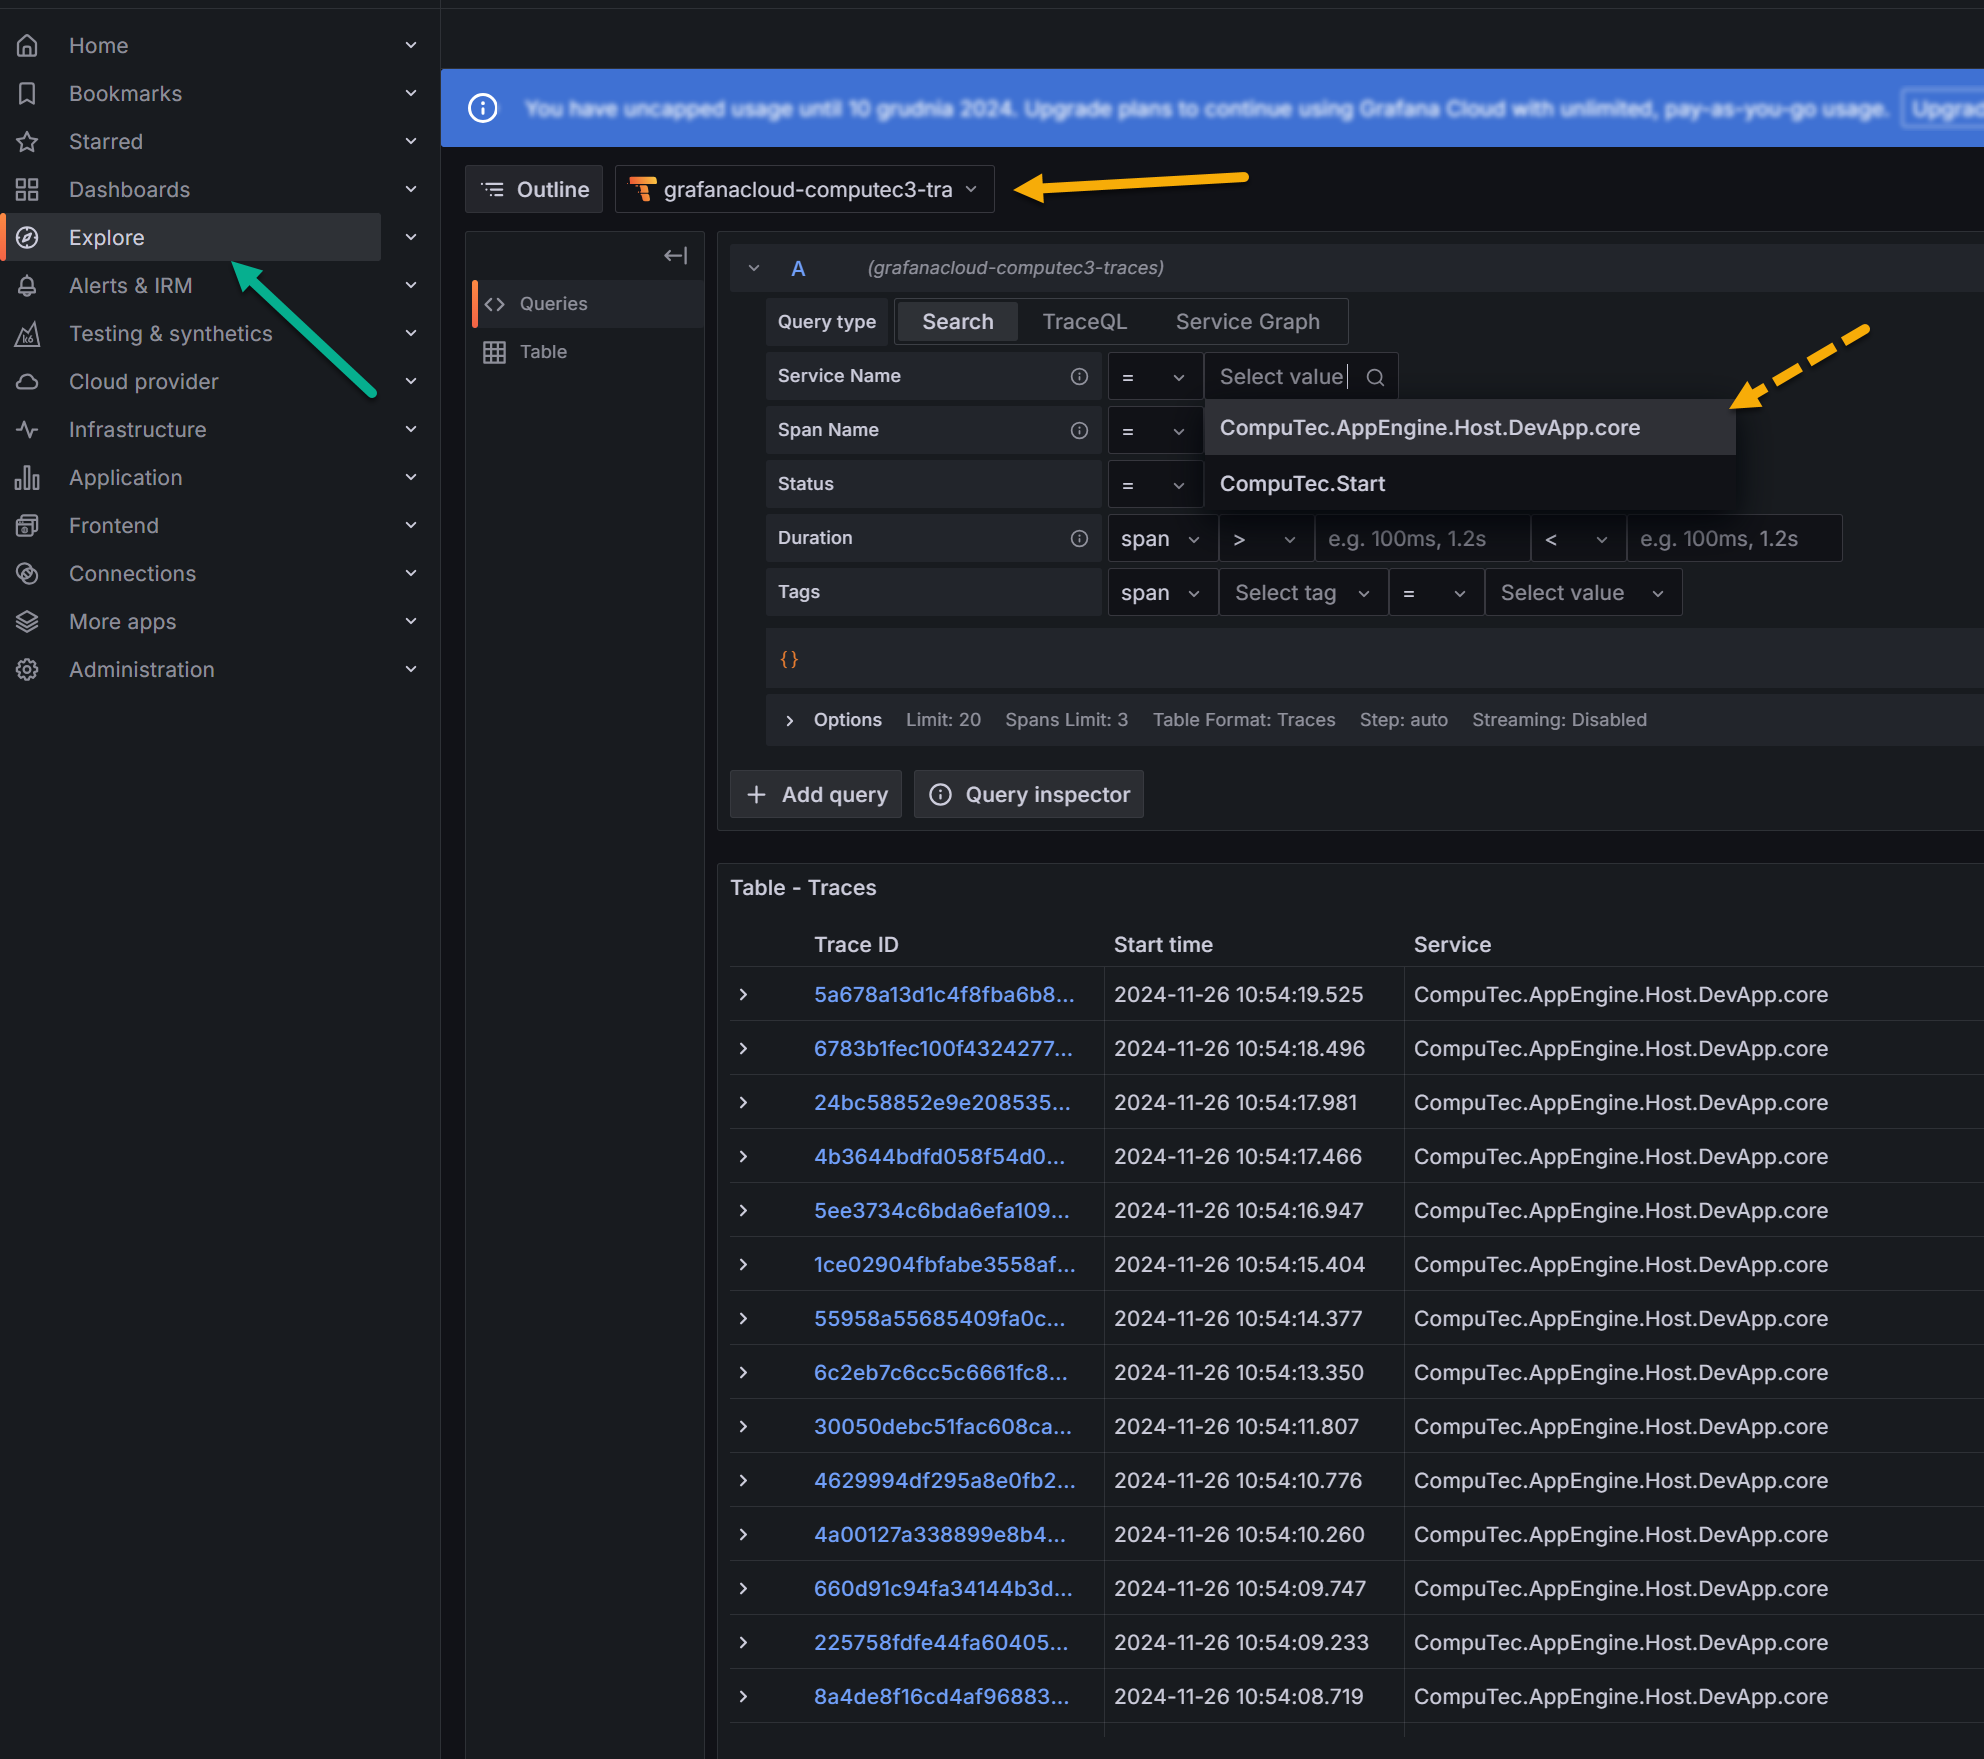This screenshot has width=1984, height=1759.
Task: Click the Duration minimum value input field
Action: (x=1422, y=539)
